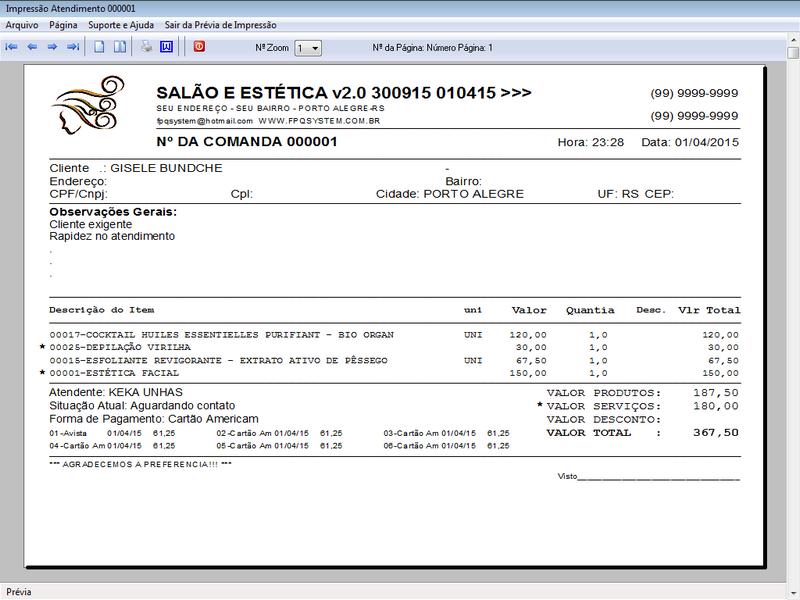Click 'AGRADECEMOS A PREFERENCIA!!!' text
This screenshot has width=800, height=600.
tap(140, 464)
